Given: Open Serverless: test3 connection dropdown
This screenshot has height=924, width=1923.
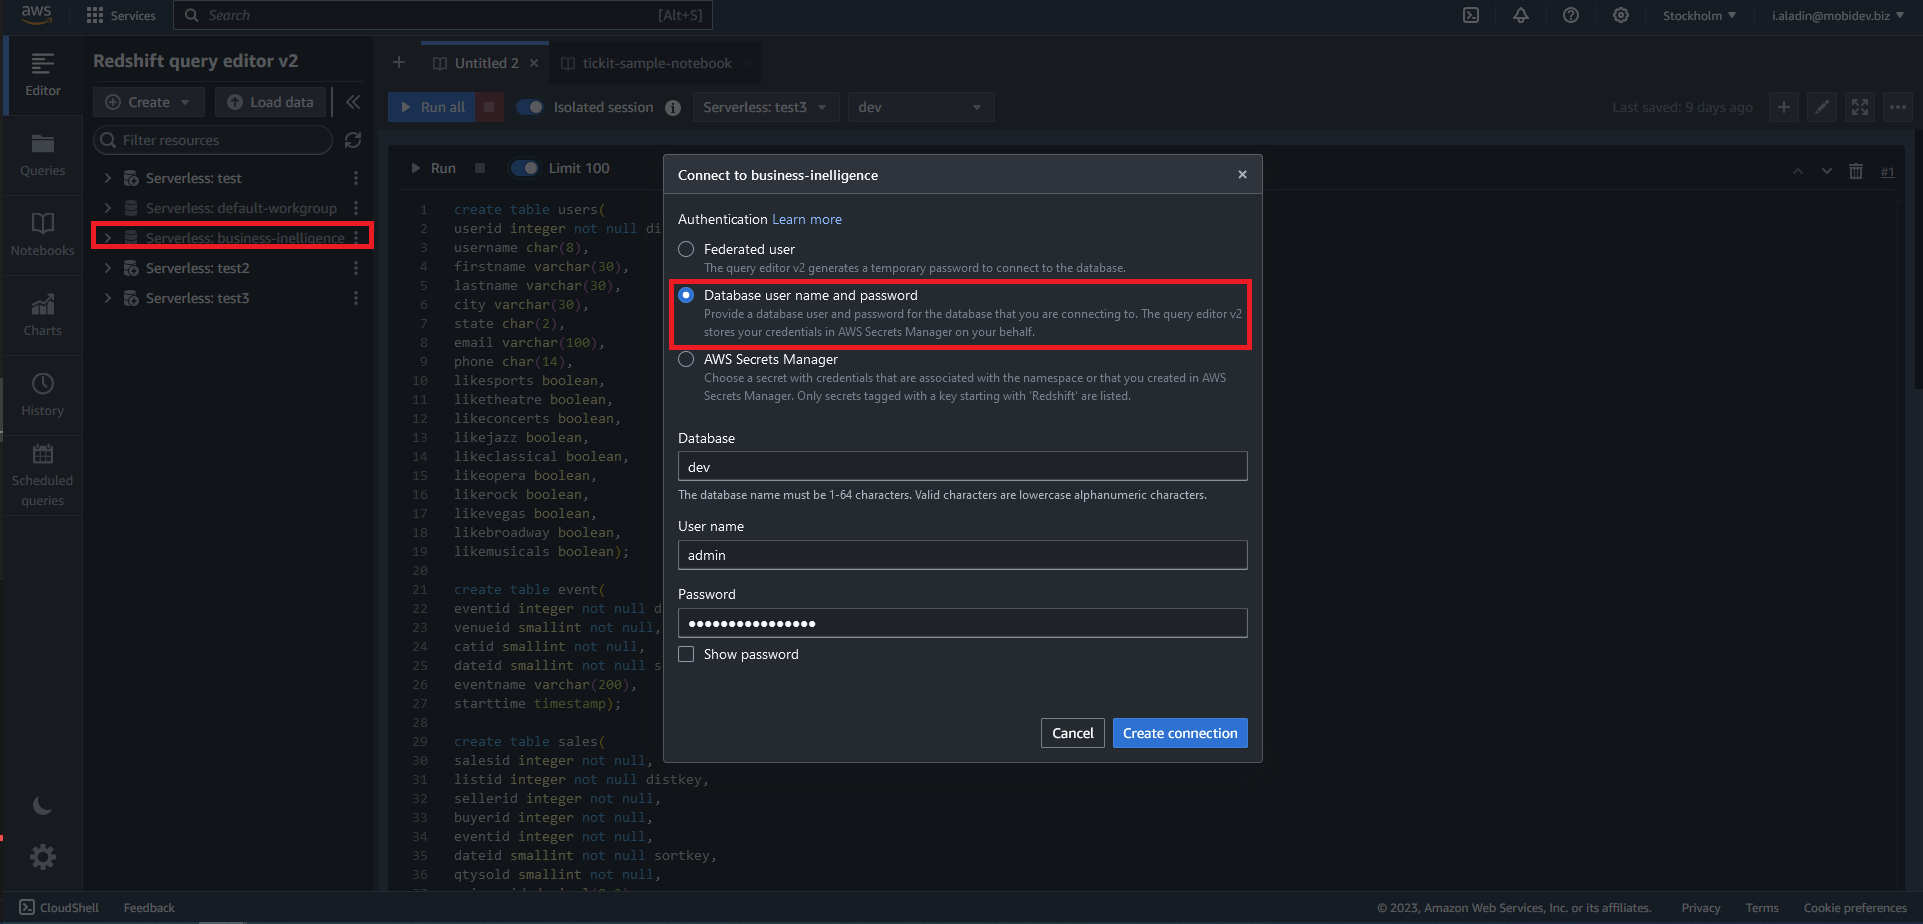Looking at the screenshot, I should [765, 107].
